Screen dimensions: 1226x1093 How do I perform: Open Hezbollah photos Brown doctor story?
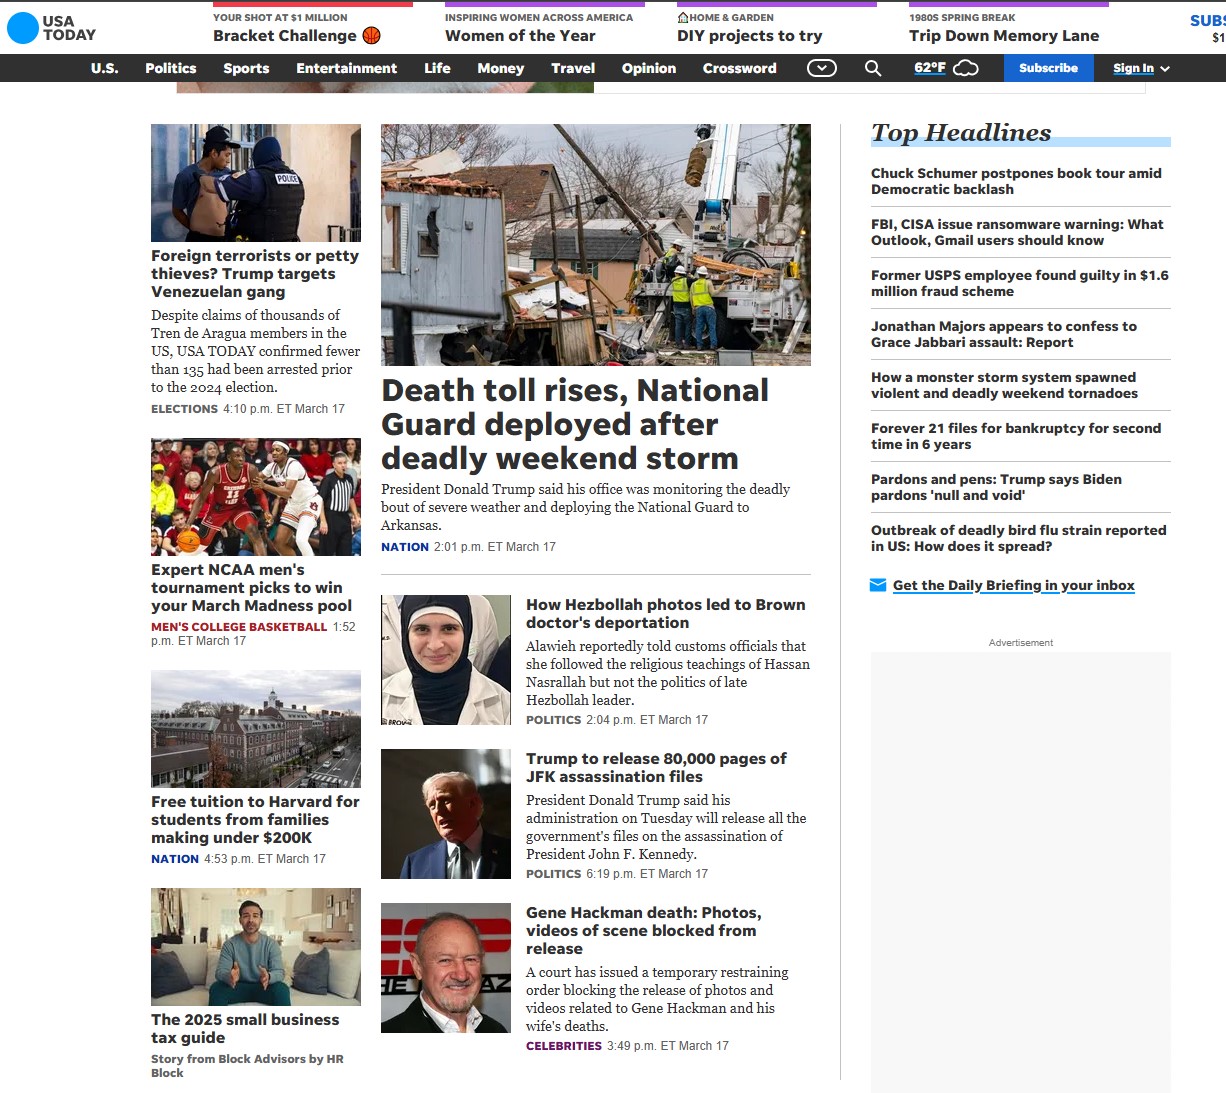click(x=665, y=613)
